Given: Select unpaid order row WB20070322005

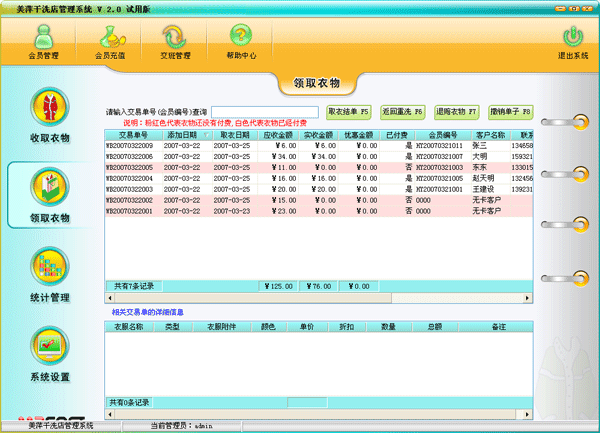Looking at the screenshot, I should click(133, 167).
